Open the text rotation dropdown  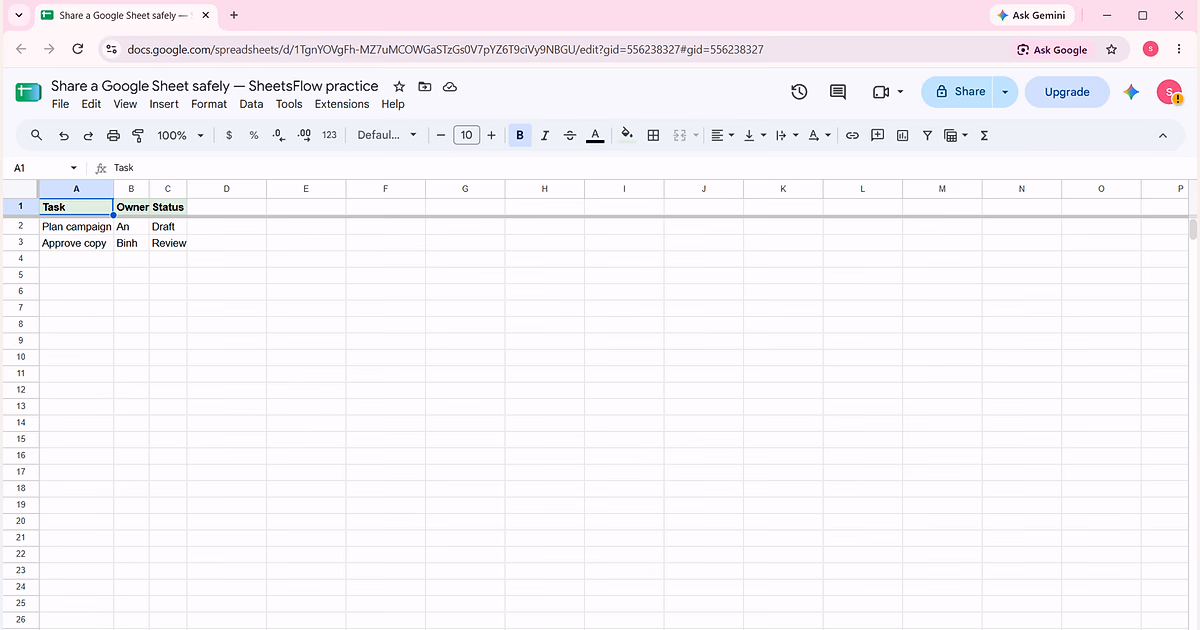818,135
